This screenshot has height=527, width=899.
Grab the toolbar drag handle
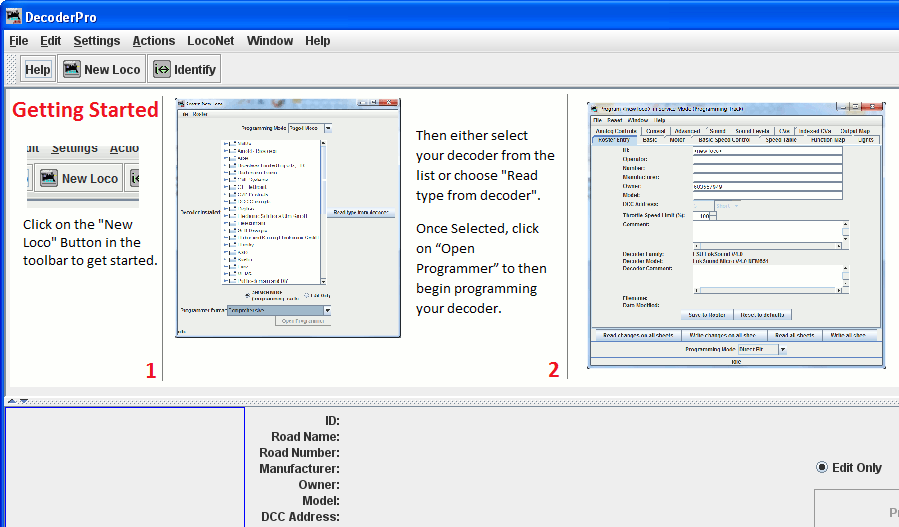coord(12,69)
